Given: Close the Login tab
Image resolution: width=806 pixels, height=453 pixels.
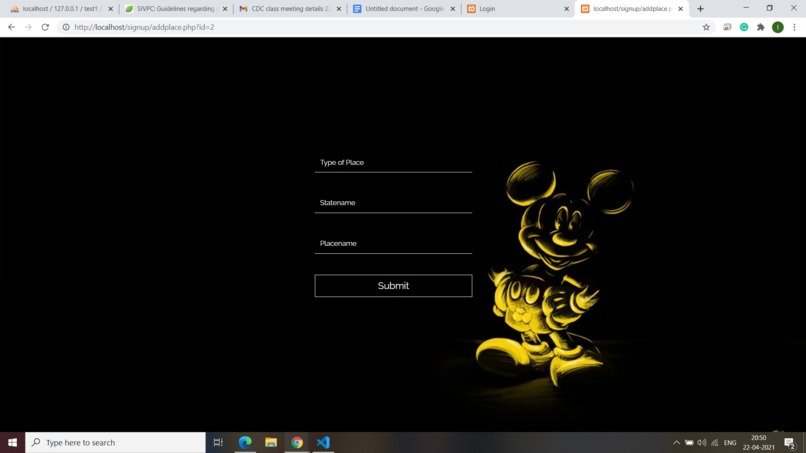Looking at the screenshot, I should (566, 9).
